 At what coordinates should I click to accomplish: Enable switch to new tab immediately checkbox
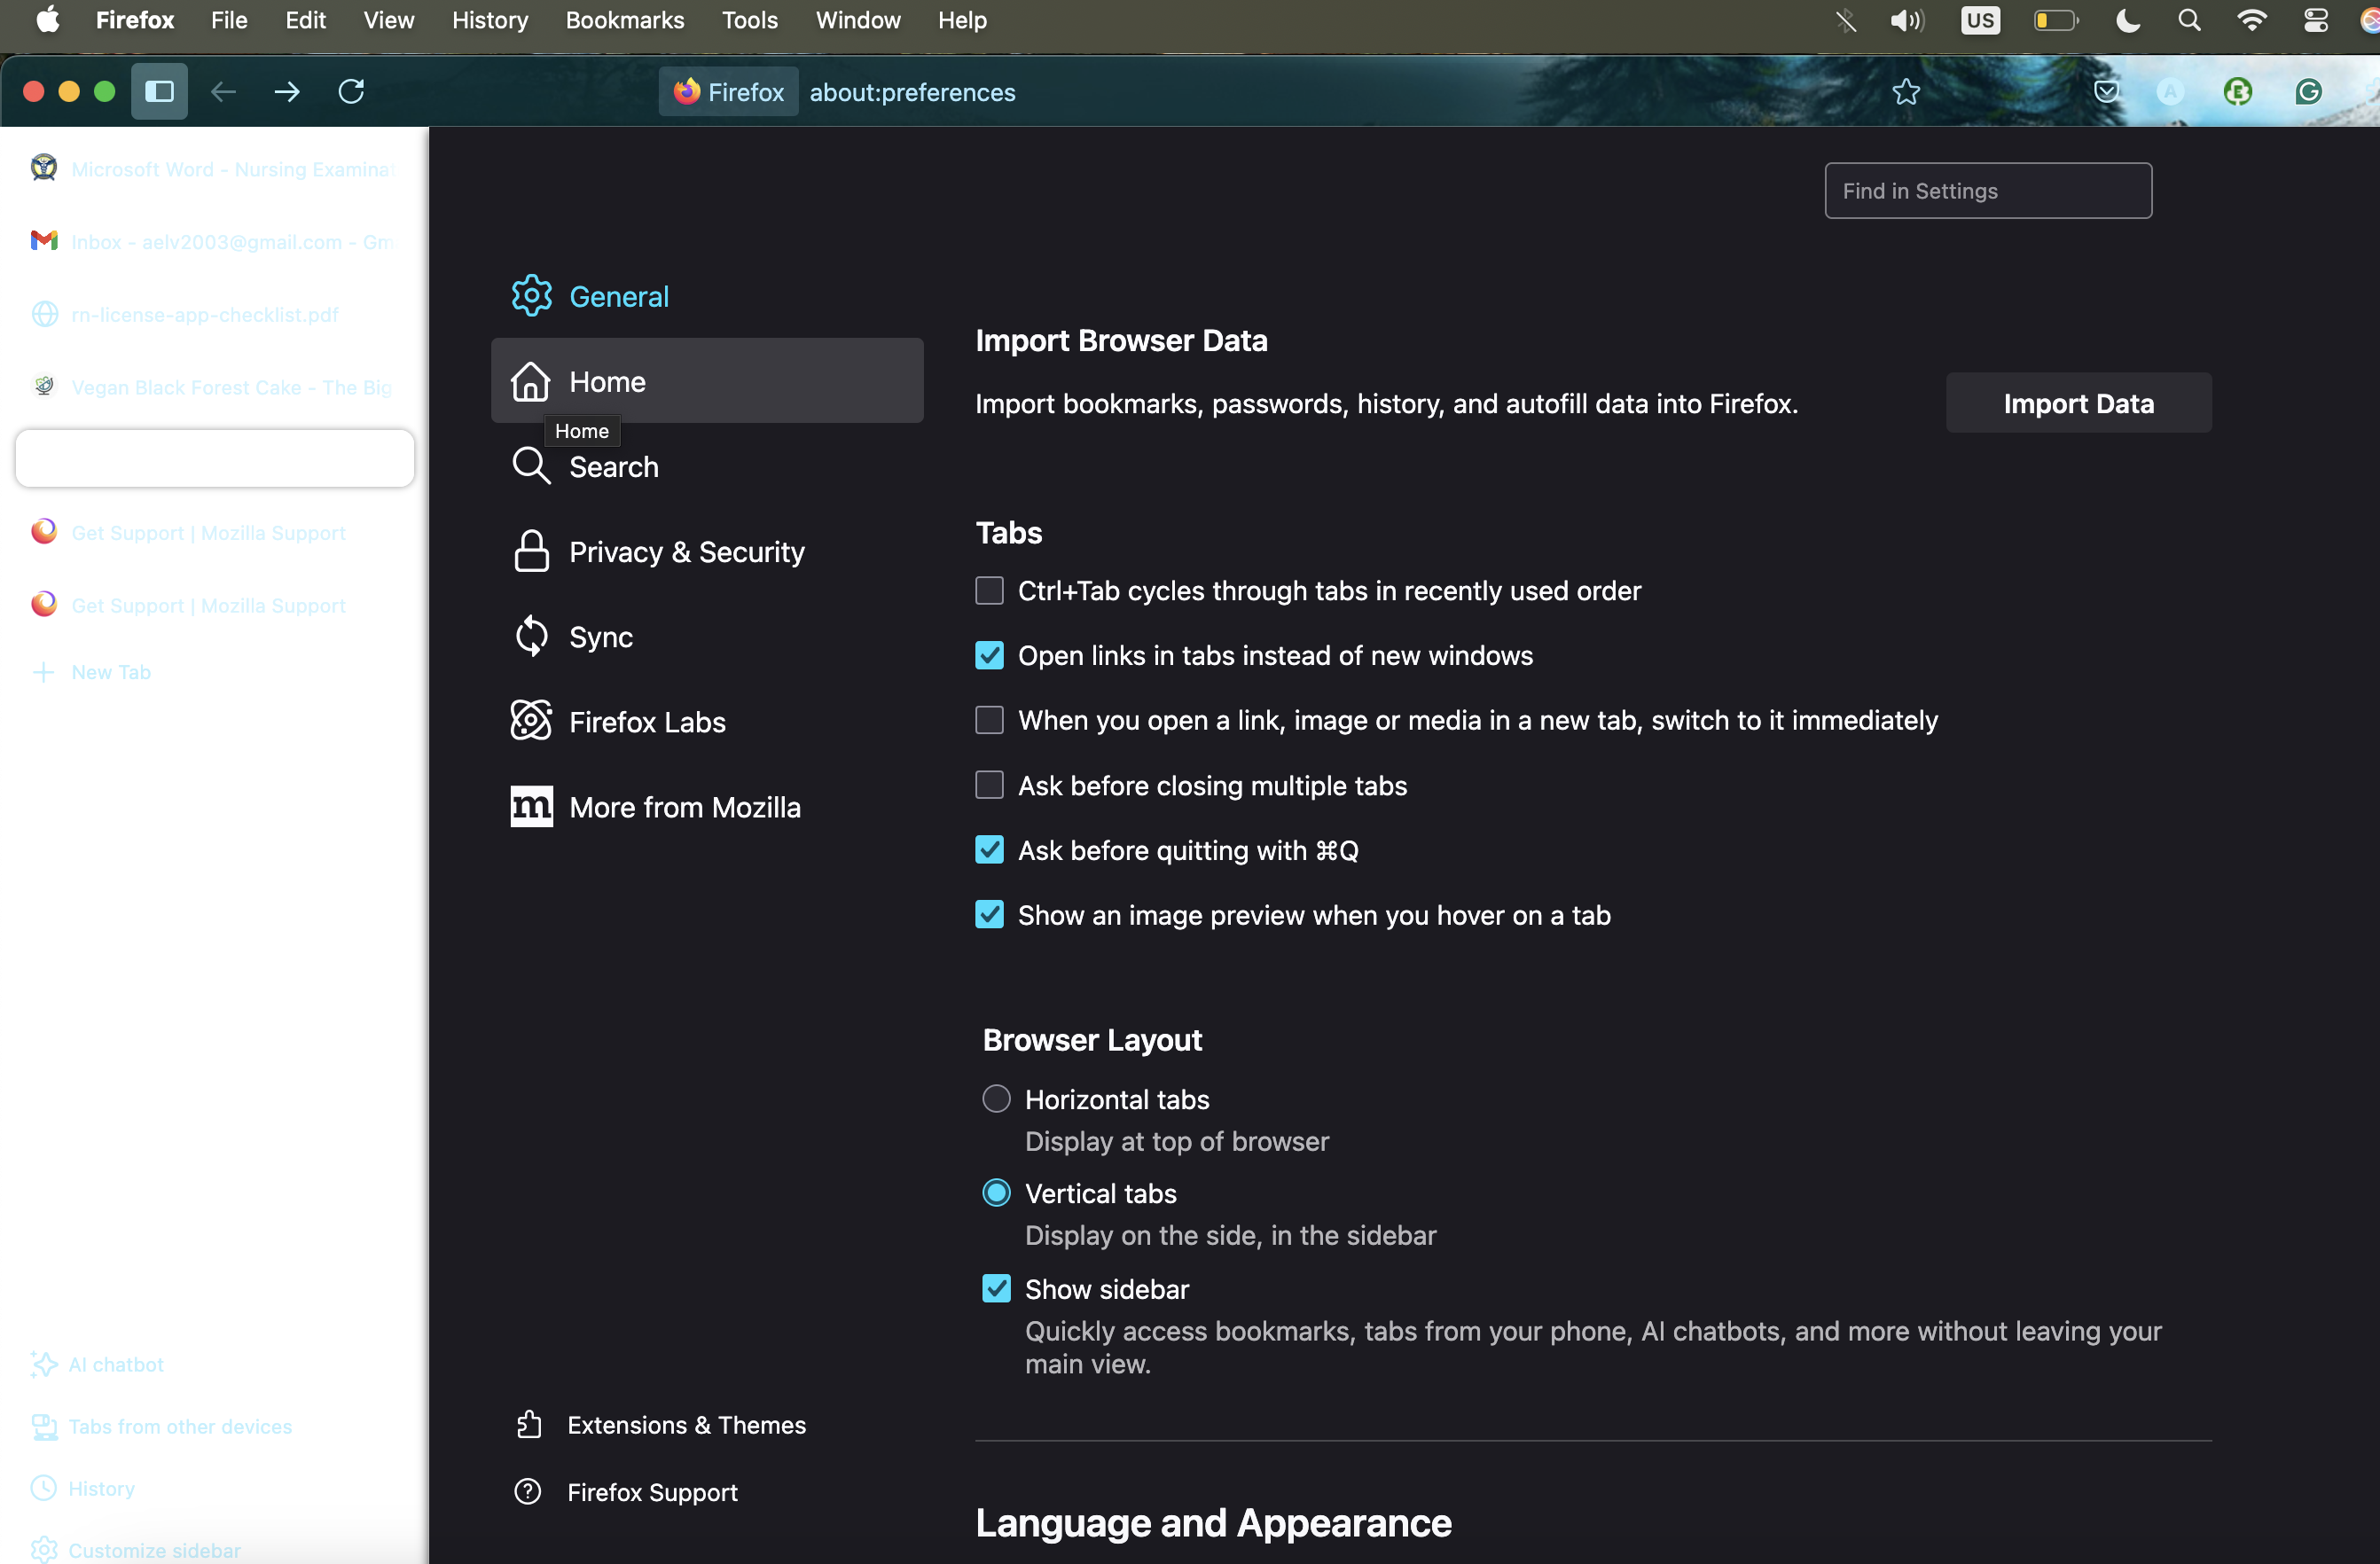[x=989, y=720]
